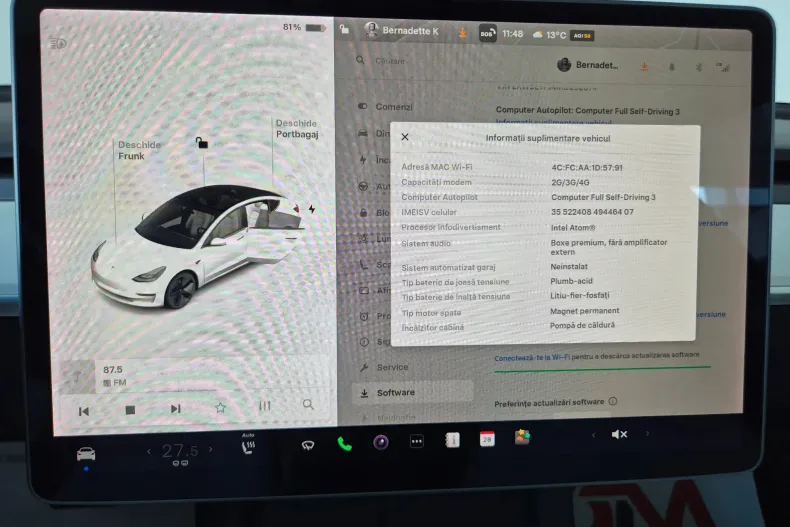
Task: Tap info icon beside Preferințe actualizări software
Action: [613, 401]
